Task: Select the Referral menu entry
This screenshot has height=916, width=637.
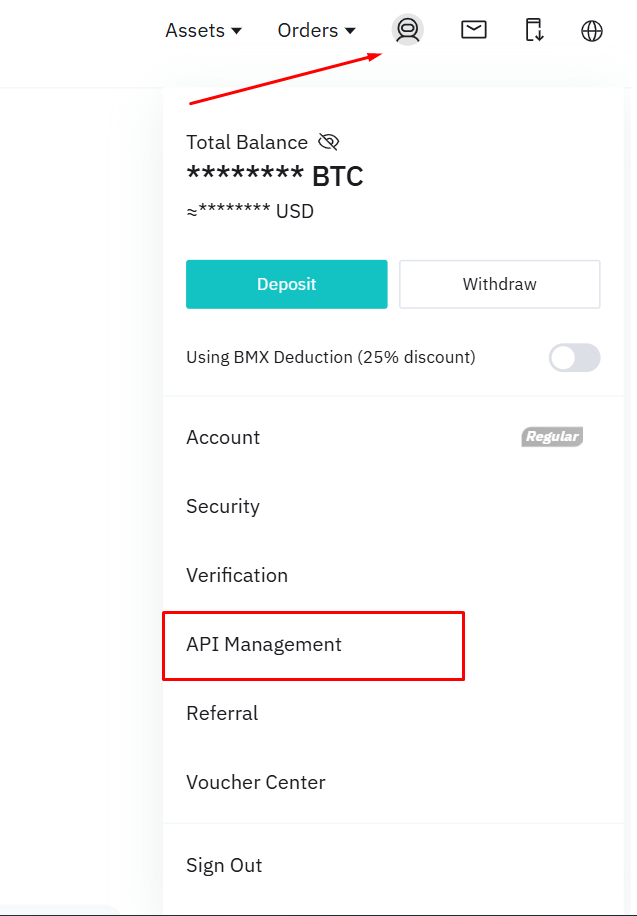Action: (x=222, y=713)
